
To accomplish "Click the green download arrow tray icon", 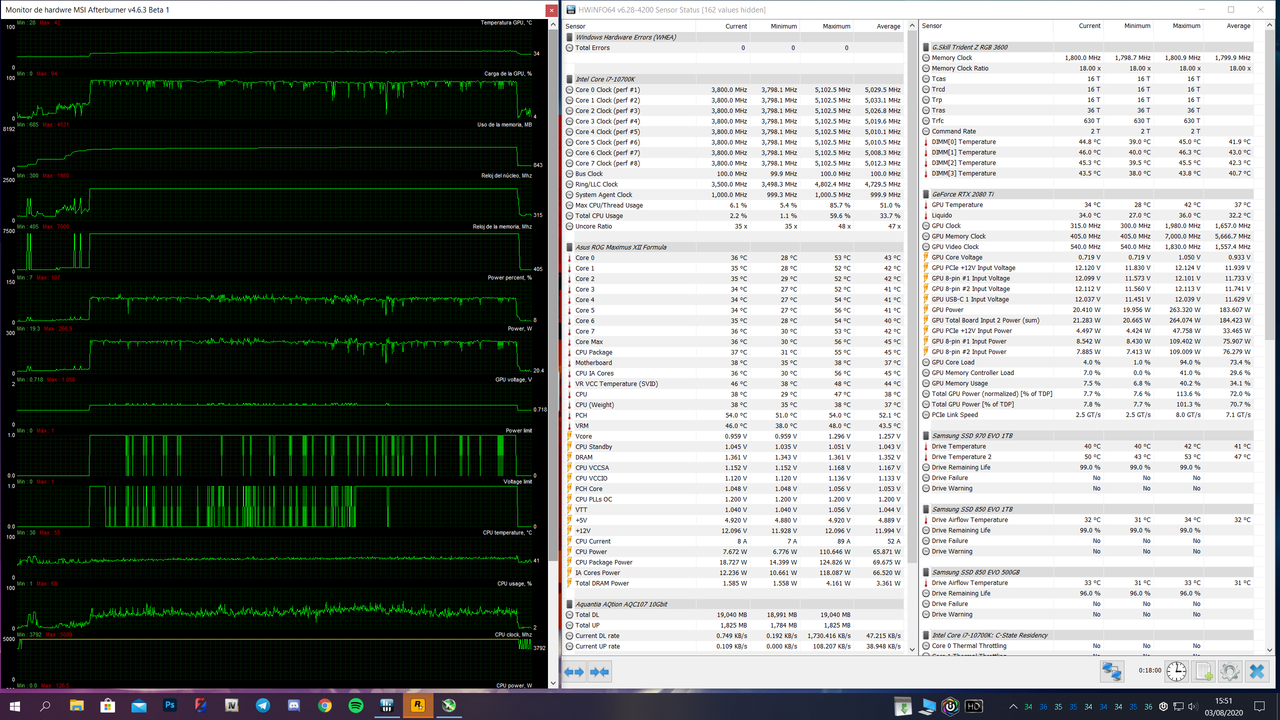I will 904,706.
